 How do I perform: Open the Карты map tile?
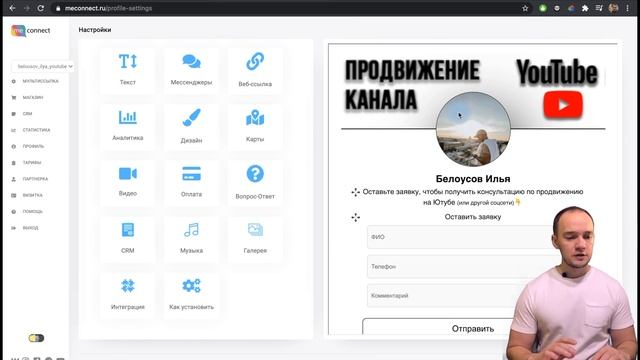click(x=255, y=127)
